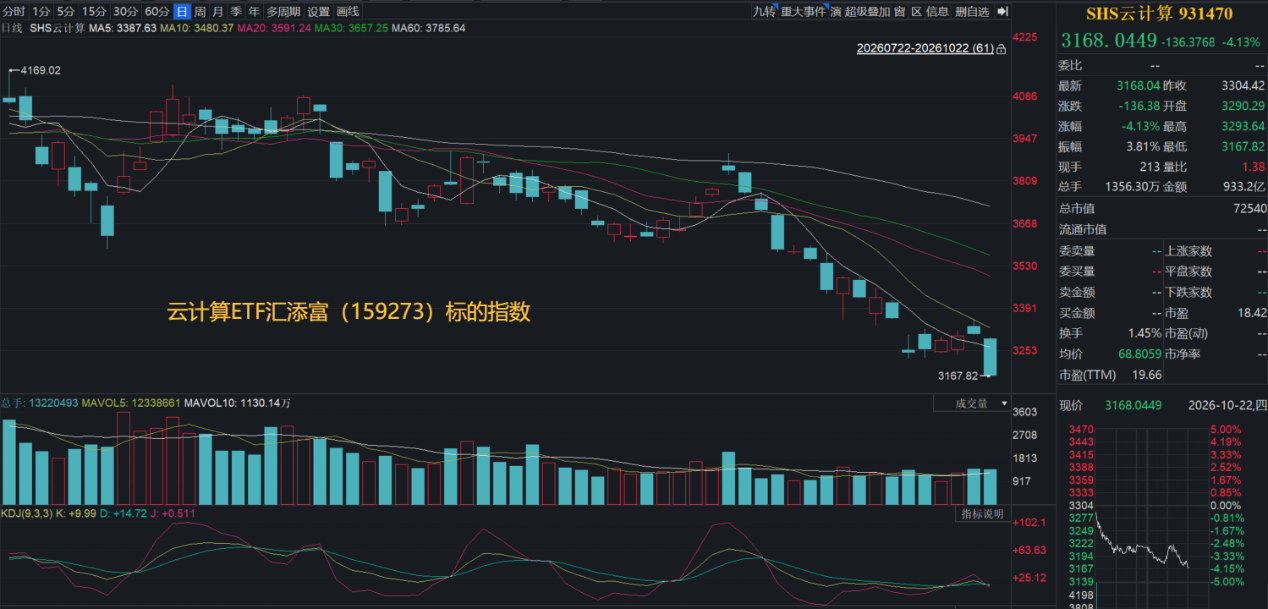Click the MA60: 3785.64 indicator label
This screenshot has width=1268, height=609.
pyautogui.click(x=428, y=28)
